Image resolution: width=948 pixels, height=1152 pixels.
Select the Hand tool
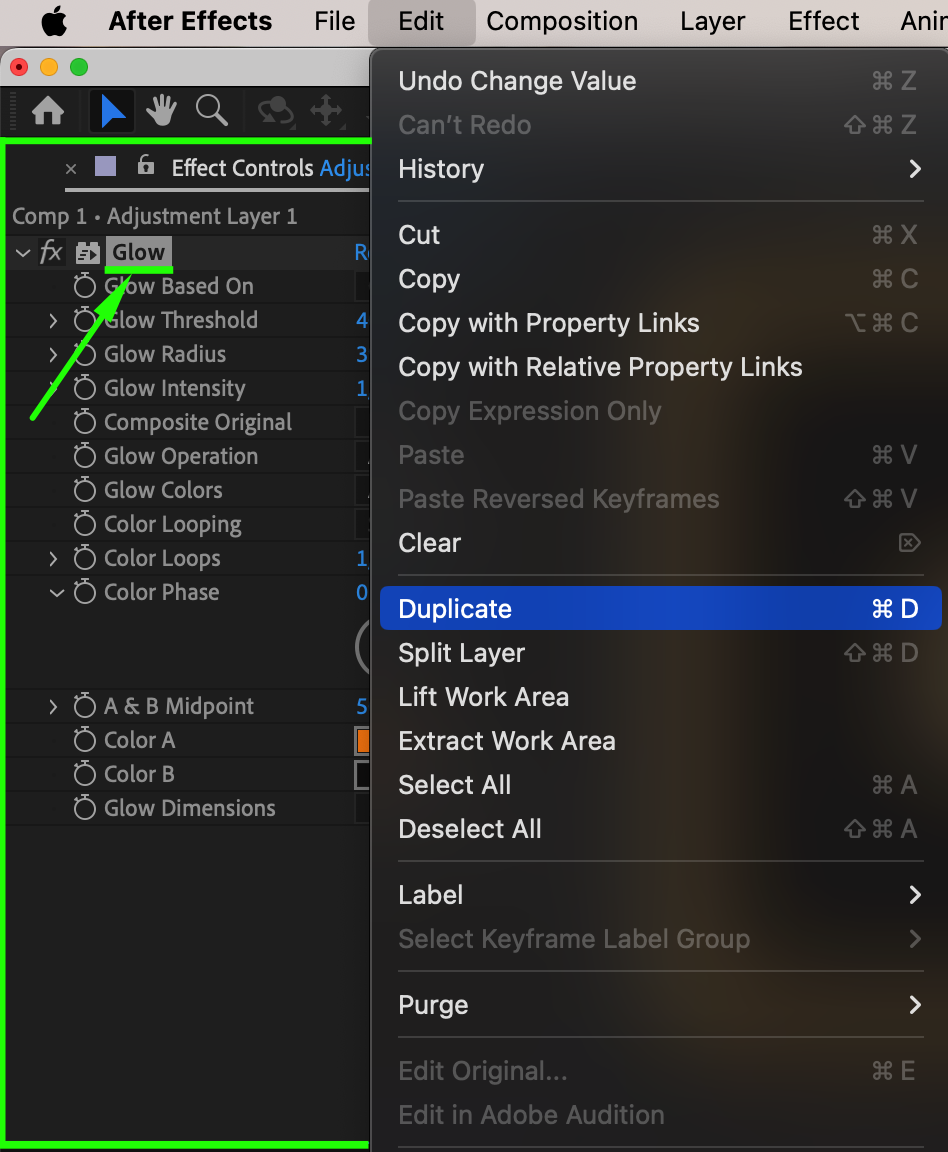pyautogui.click(x=162, y=111)
